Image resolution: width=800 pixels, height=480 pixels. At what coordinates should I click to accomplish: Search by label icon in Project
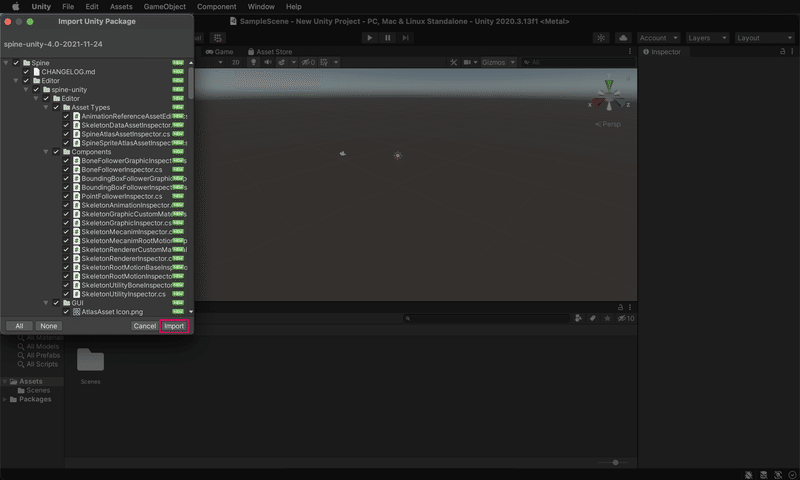[592, 318]
